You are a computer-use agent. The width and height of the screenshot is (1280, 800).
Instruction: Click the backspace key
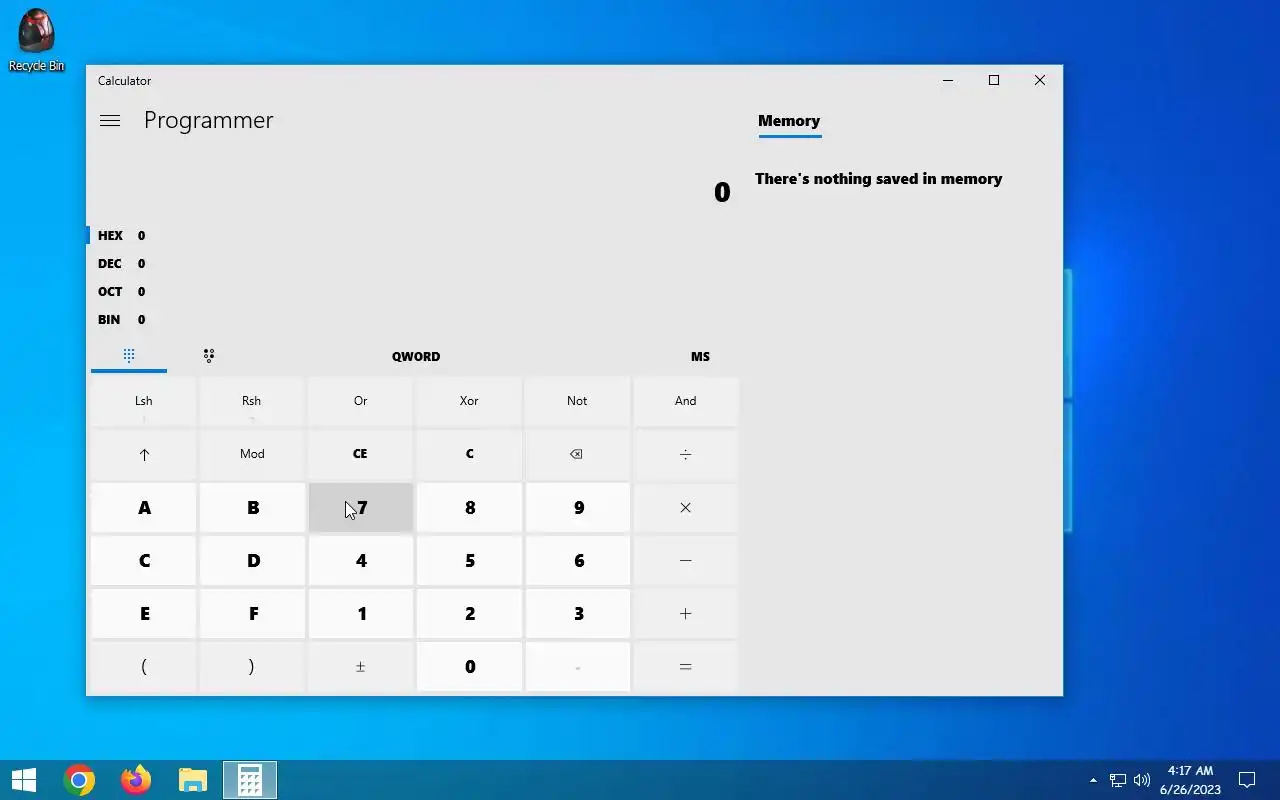[577, 454]
